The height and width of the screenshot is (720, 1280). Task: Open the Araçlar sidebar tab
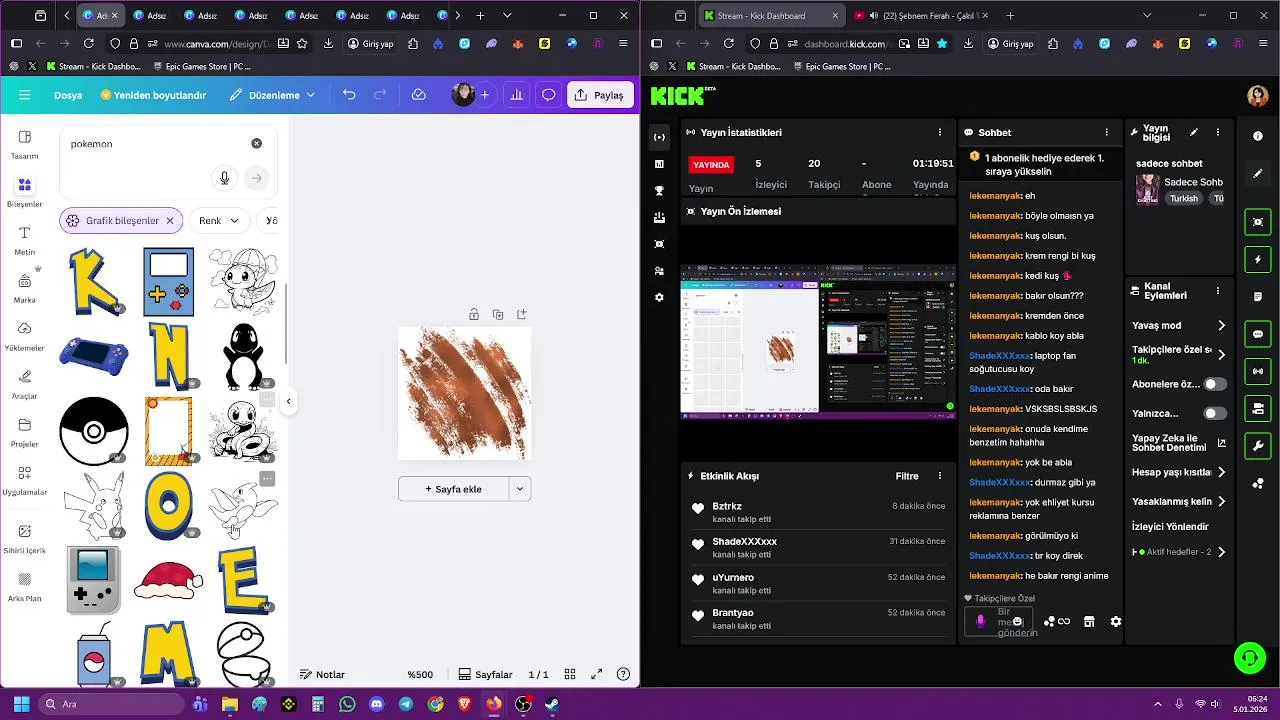(x=25, y=384)
